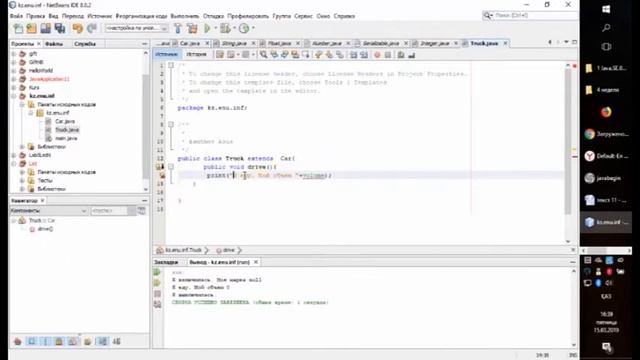The width and height of the screenshot is (640, 360).
Task: Click the editor Find Selection magnifier icon
Action: click(264, 54)
